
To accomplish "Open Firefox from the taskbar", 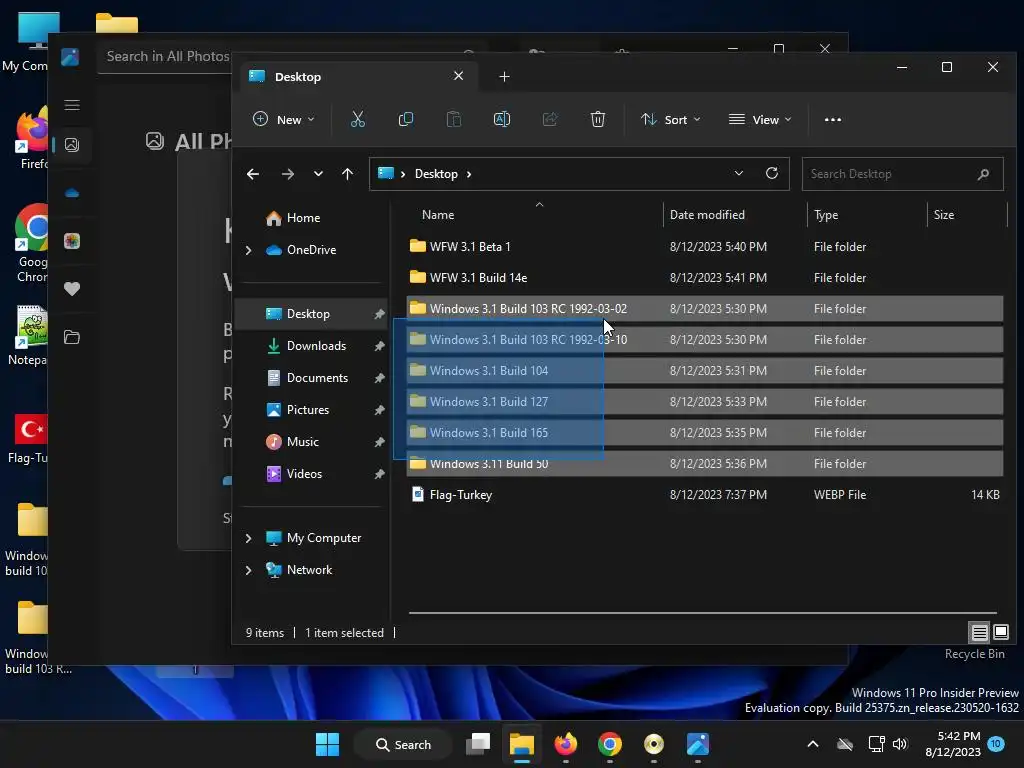I will pos(566,744).
